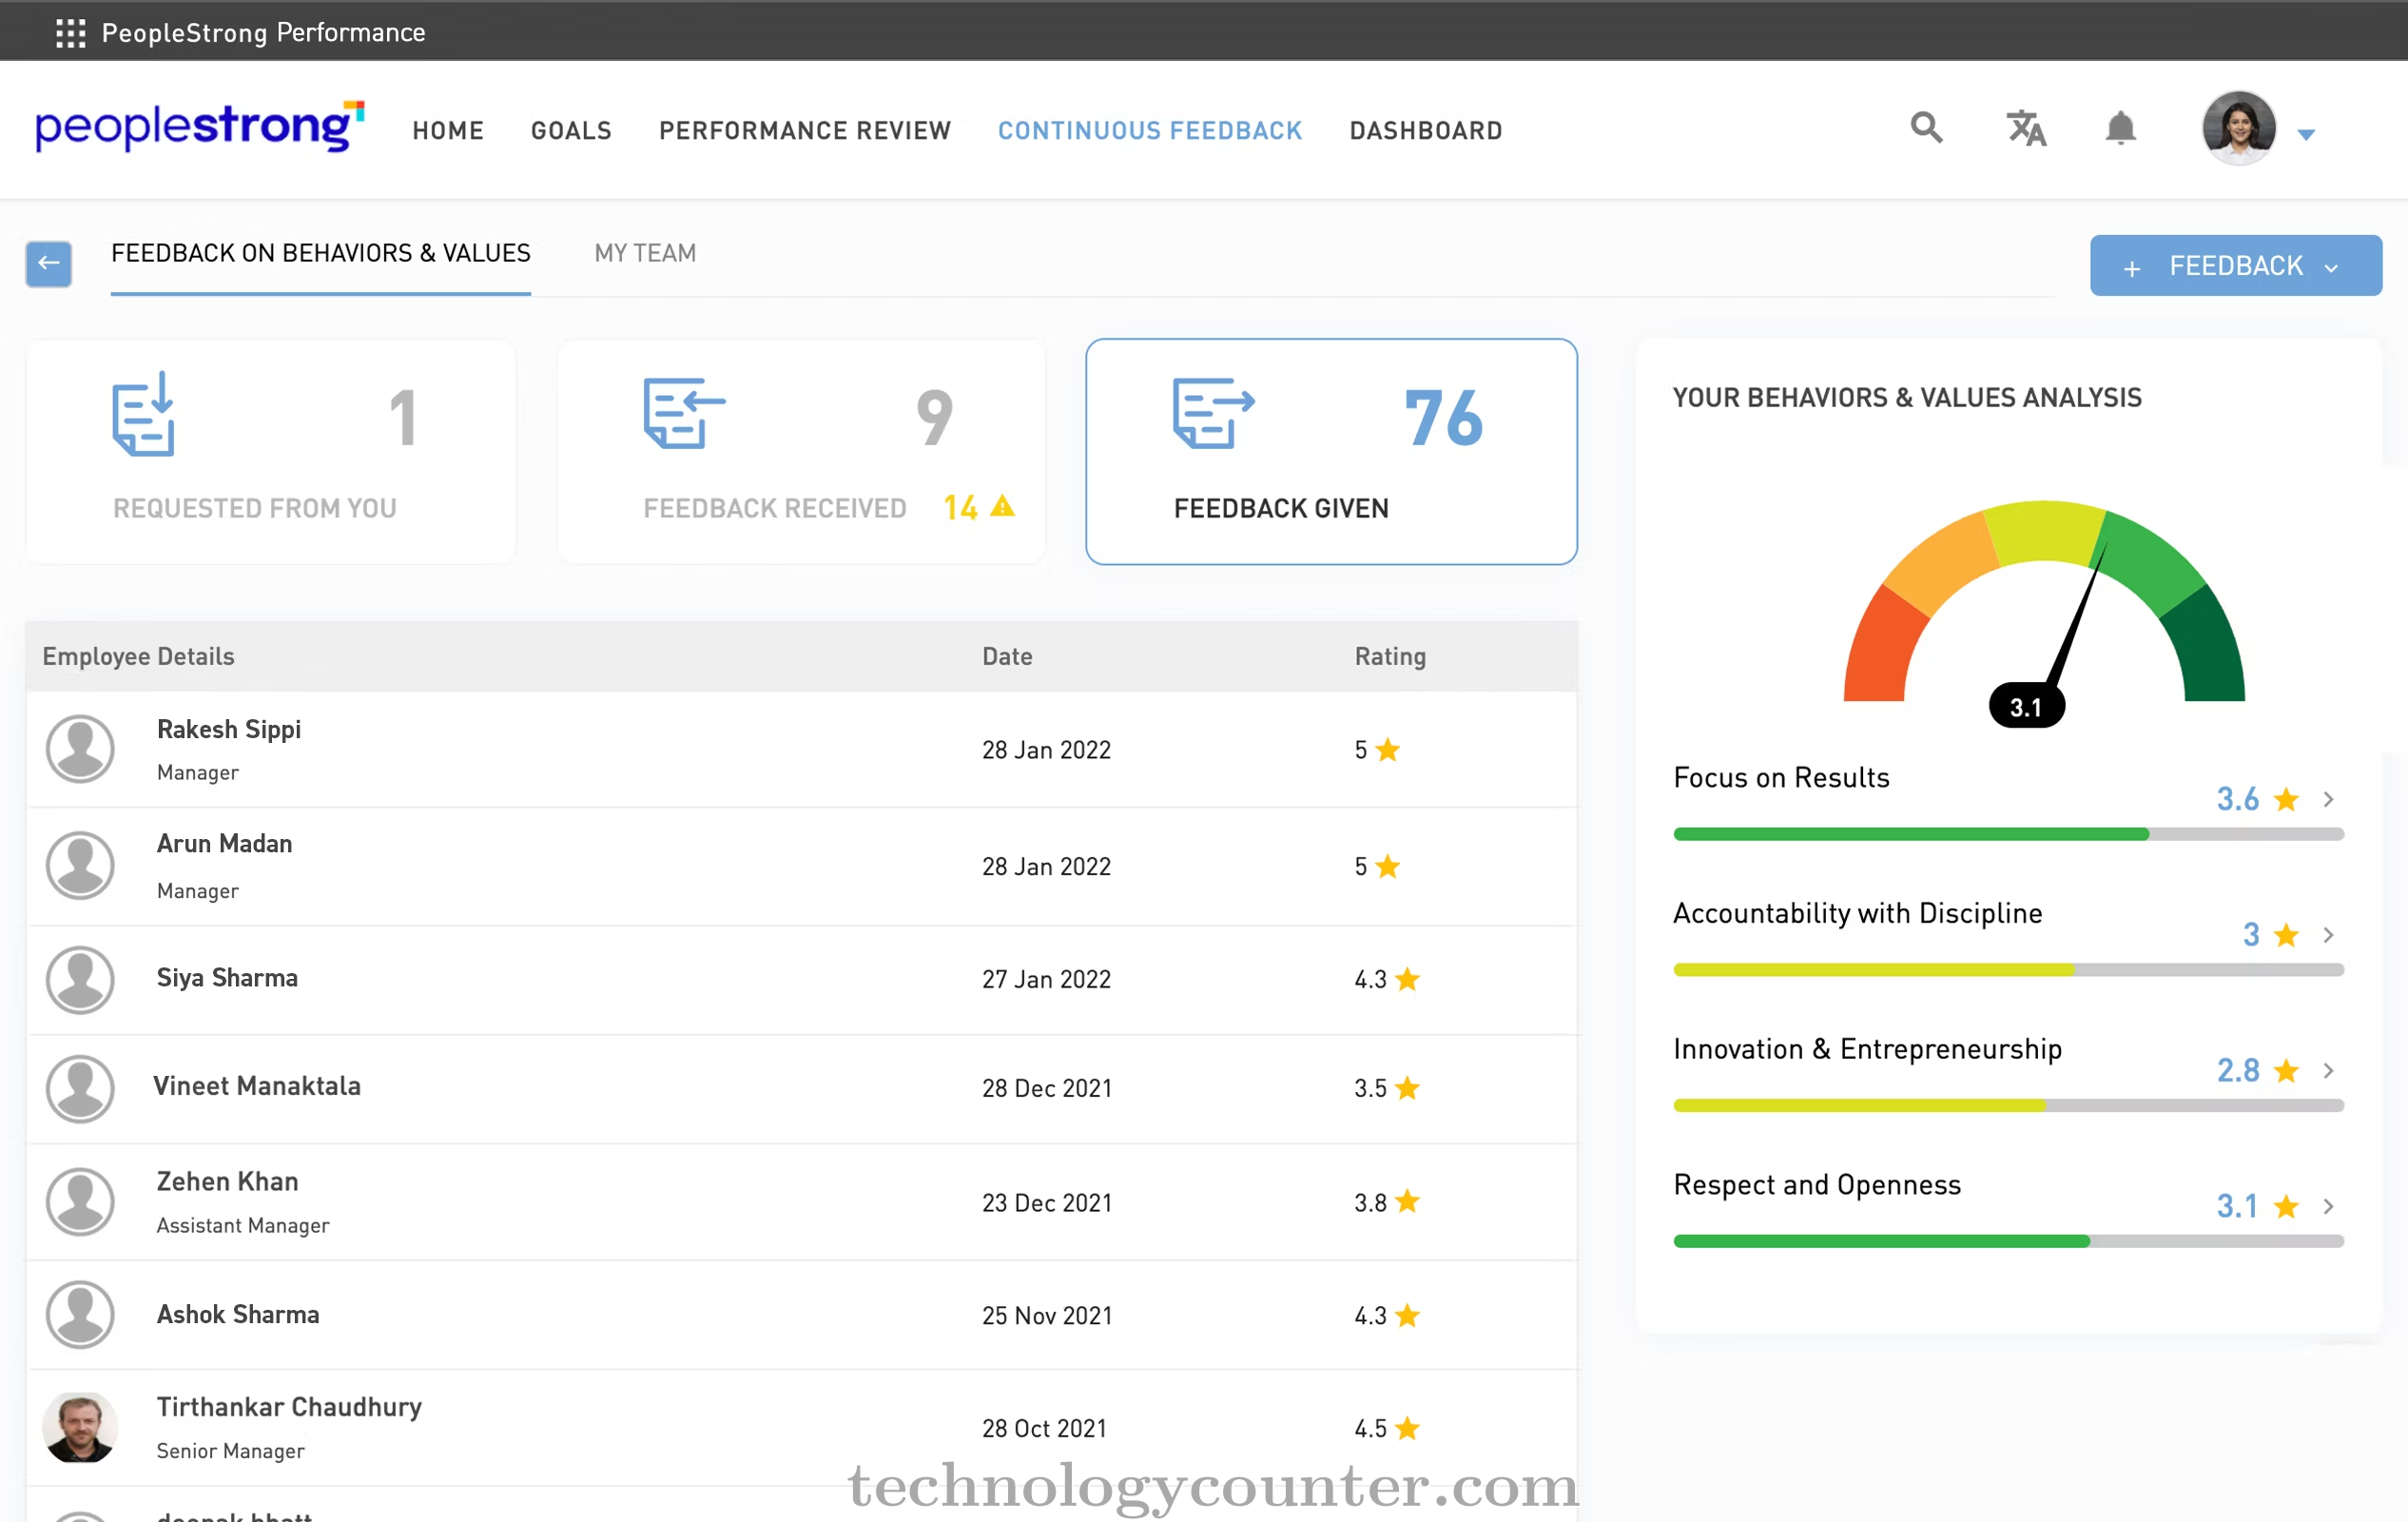Expand Focus on Results chevron
This screenshot has width=2408, height=1522.
point(2328,799)
